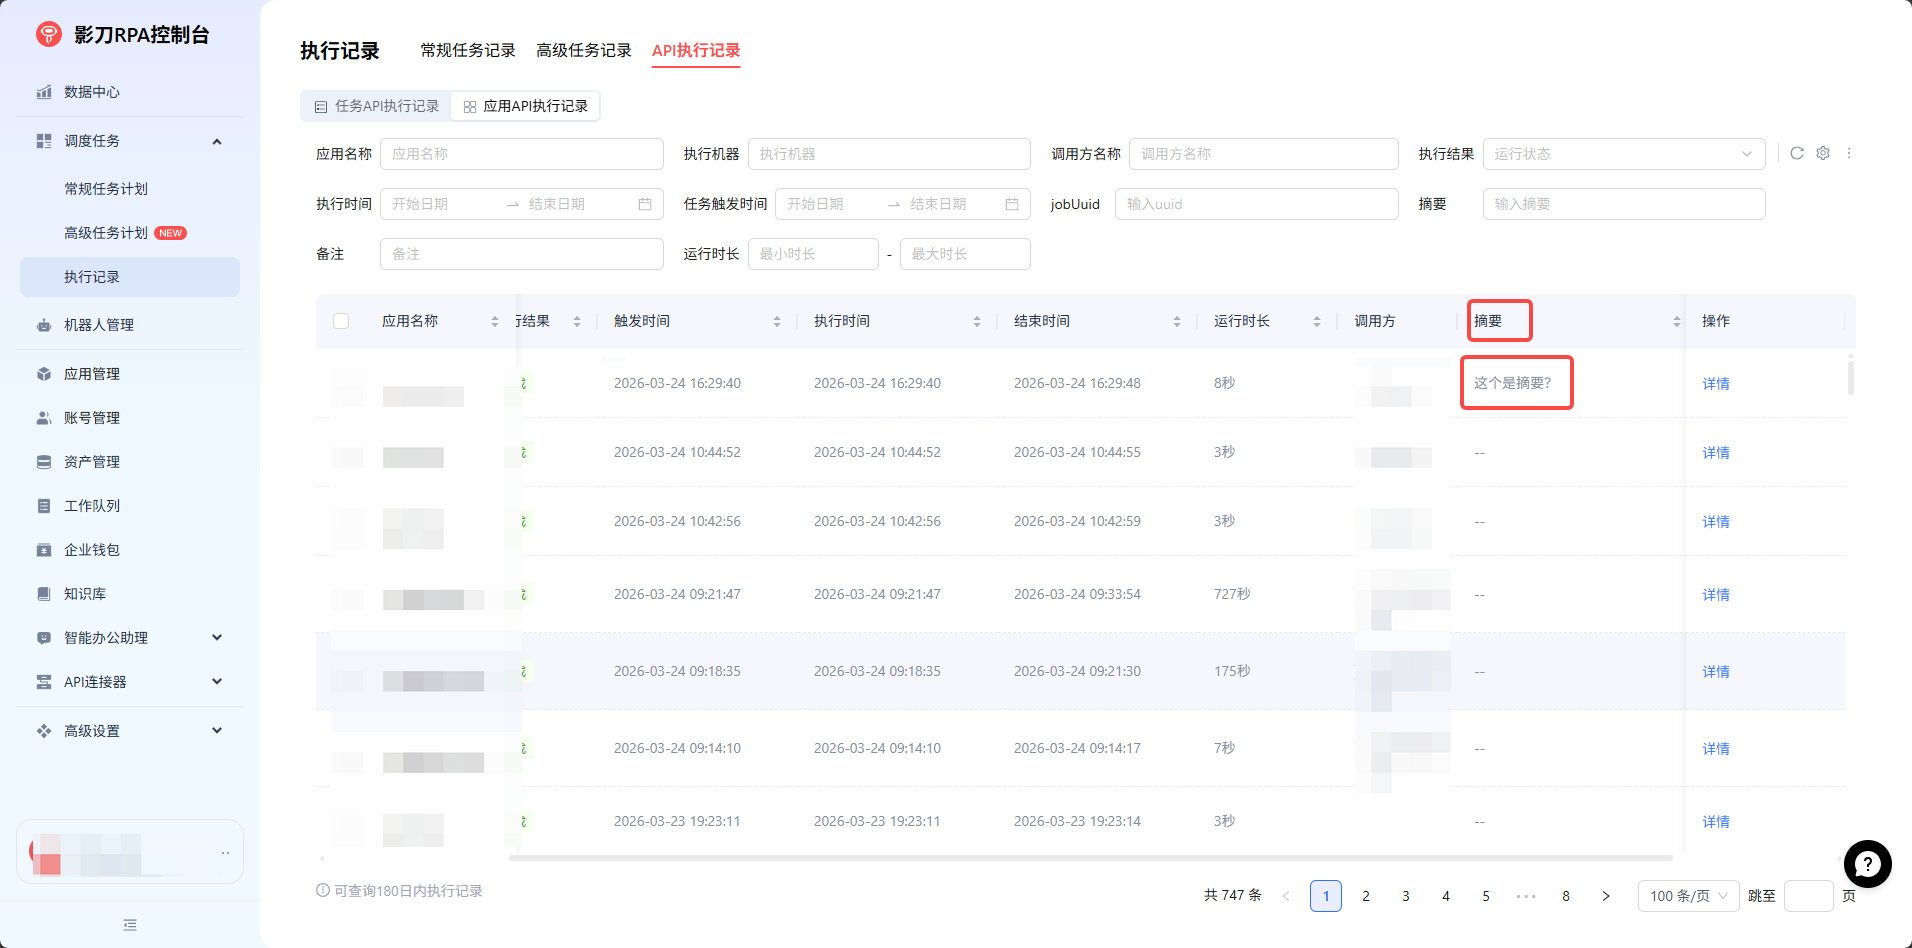Image resolution: width=1912 pixels, height=948 pixels.
Task: Switch to 任务API执行记录 sub-tab
Action: click(x=377, y=106)
